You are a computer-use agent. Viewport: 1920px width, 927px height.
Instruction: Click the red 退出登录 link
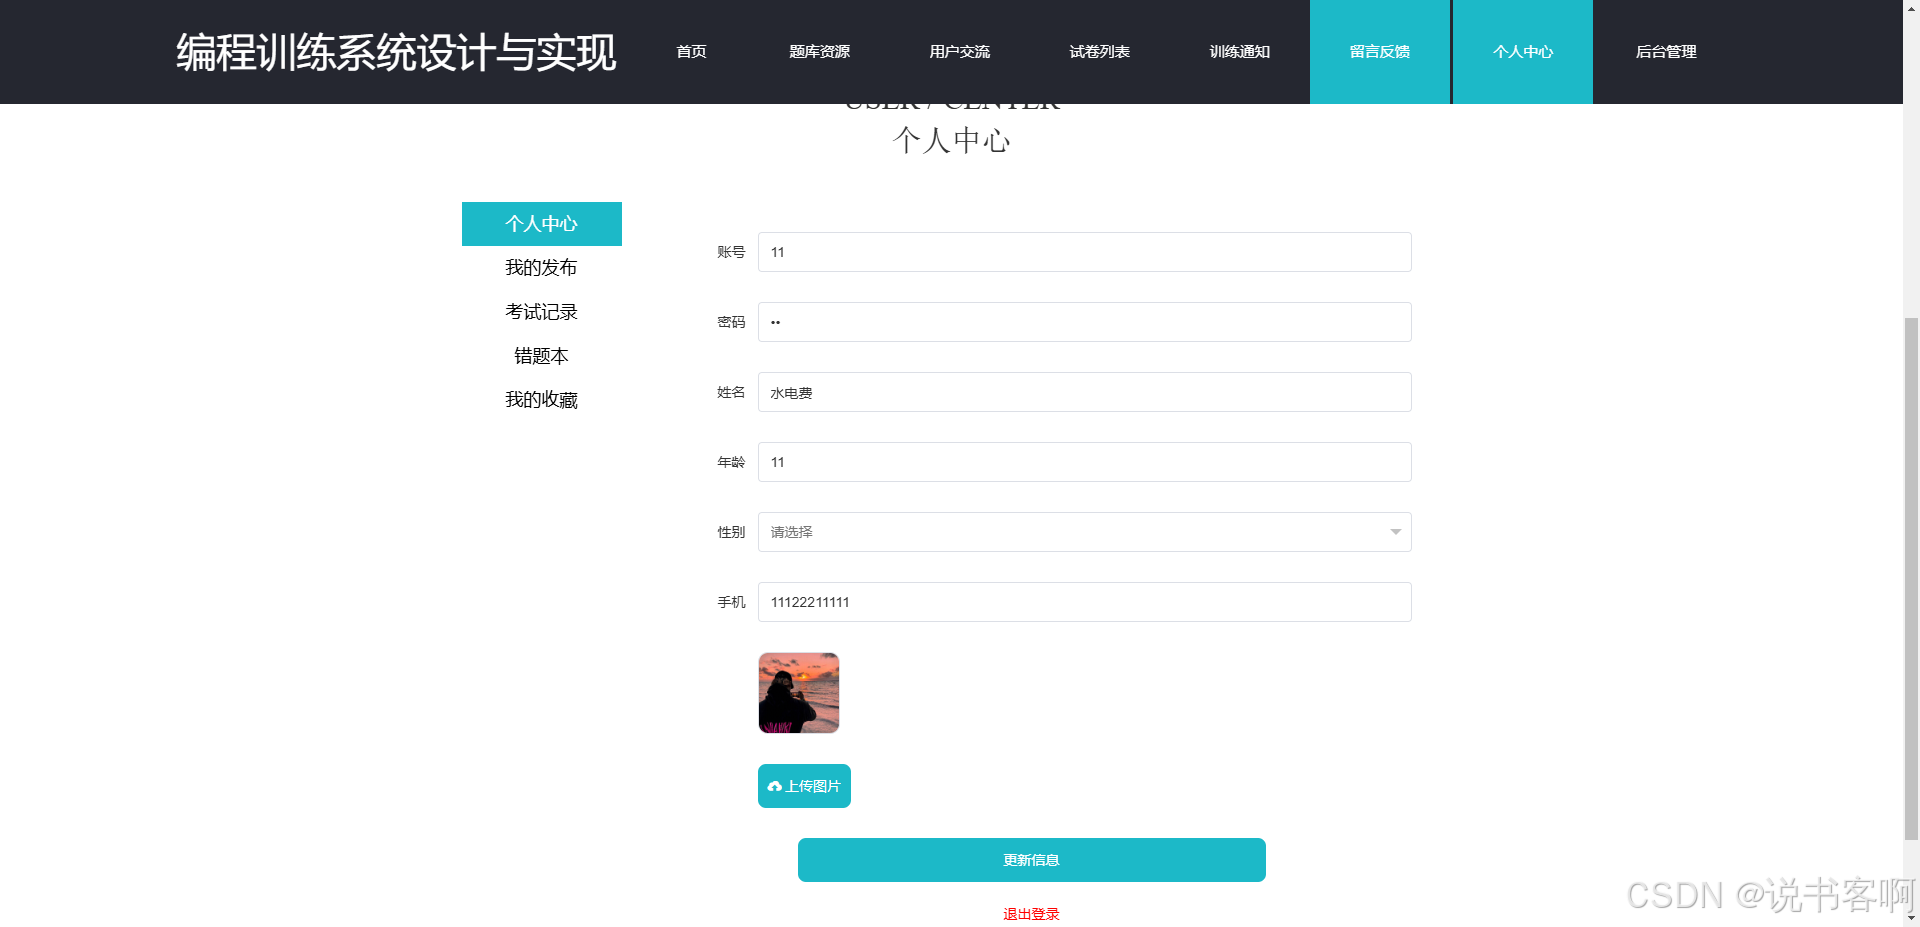click(x=1031, y=914)
